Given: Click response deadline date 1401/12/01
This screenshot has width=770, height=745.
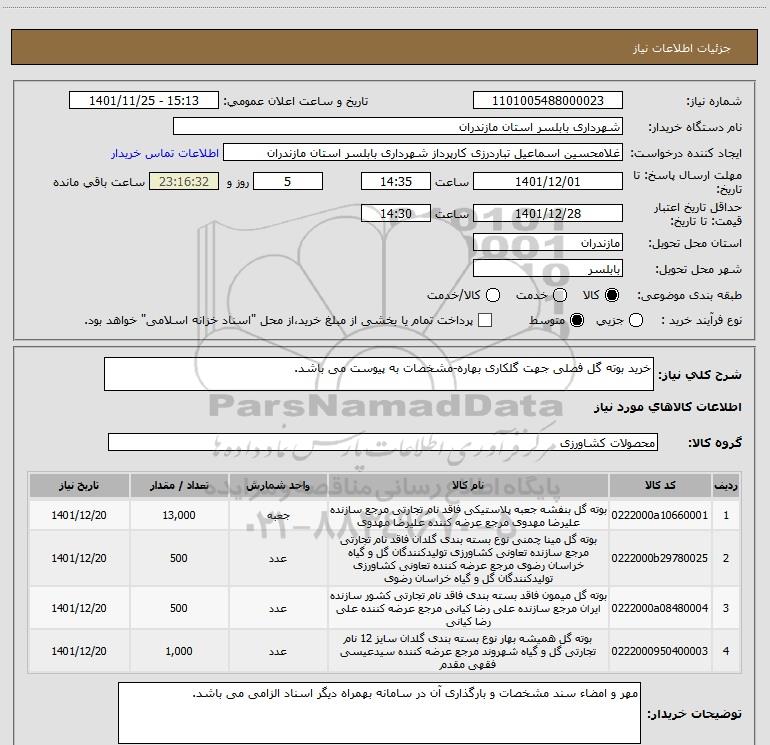Looking at the screenshot, I should [x=548, y=181].
